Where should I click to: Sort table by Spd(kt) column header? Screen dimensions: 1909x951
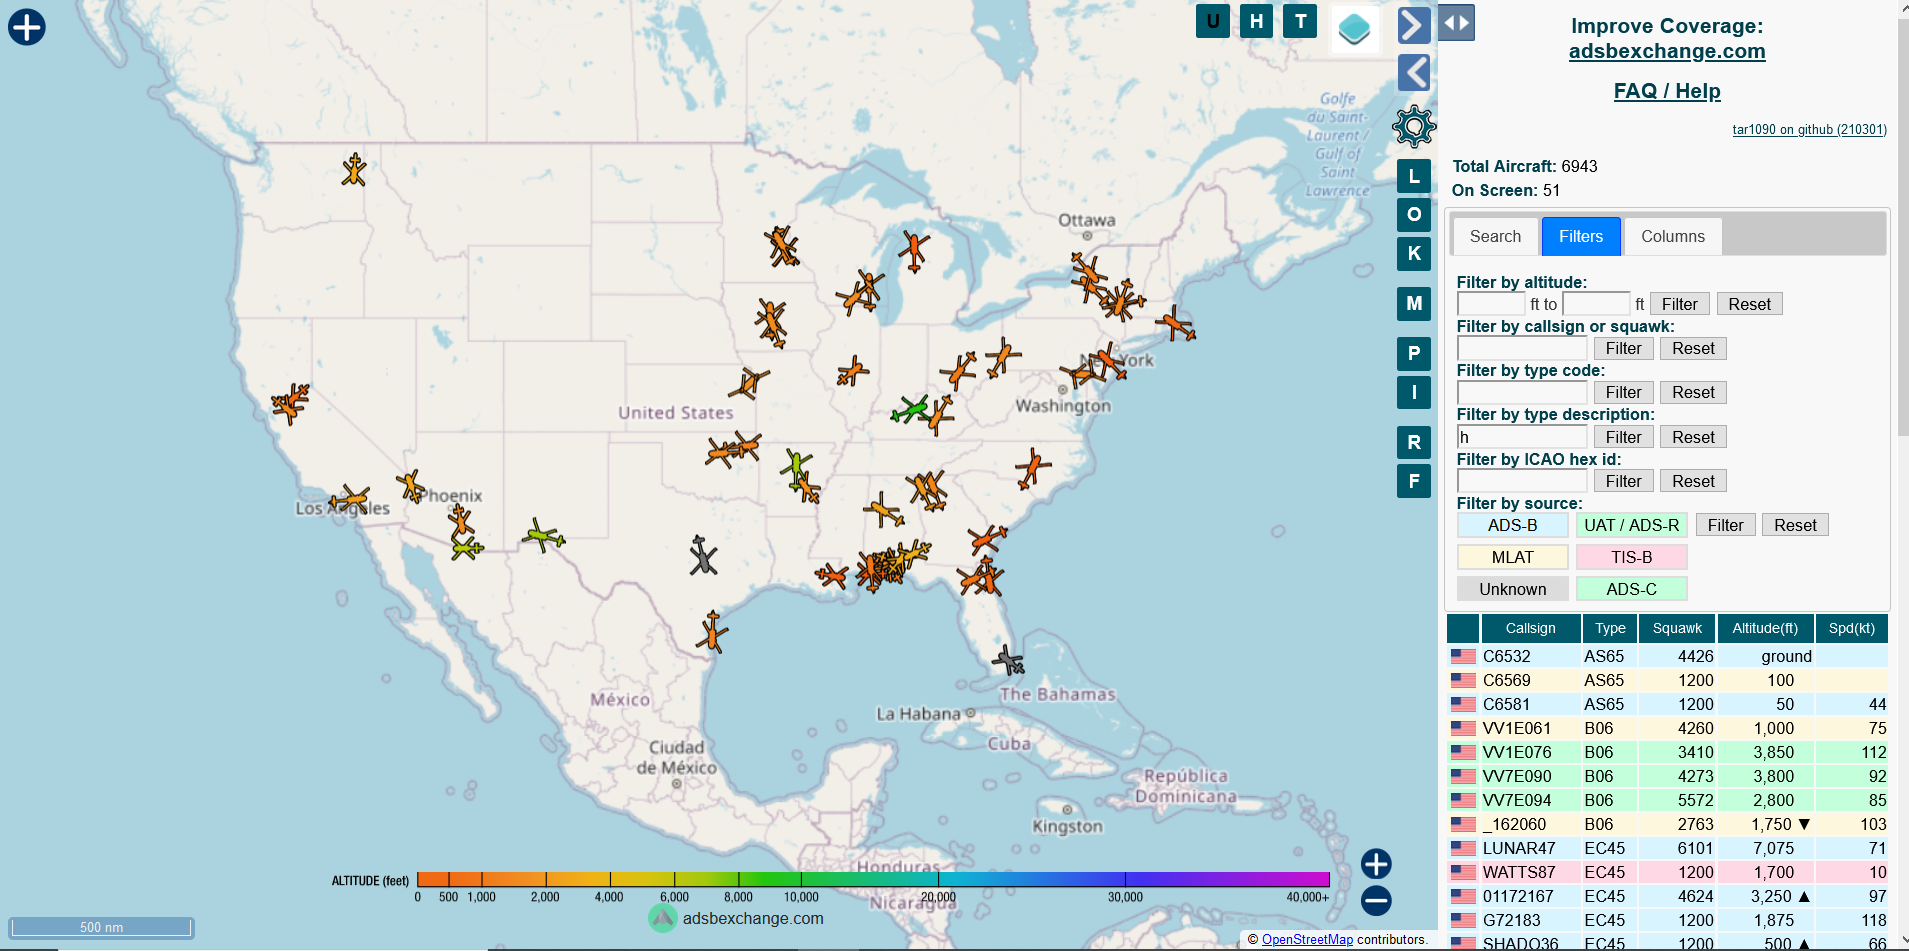1851,628
